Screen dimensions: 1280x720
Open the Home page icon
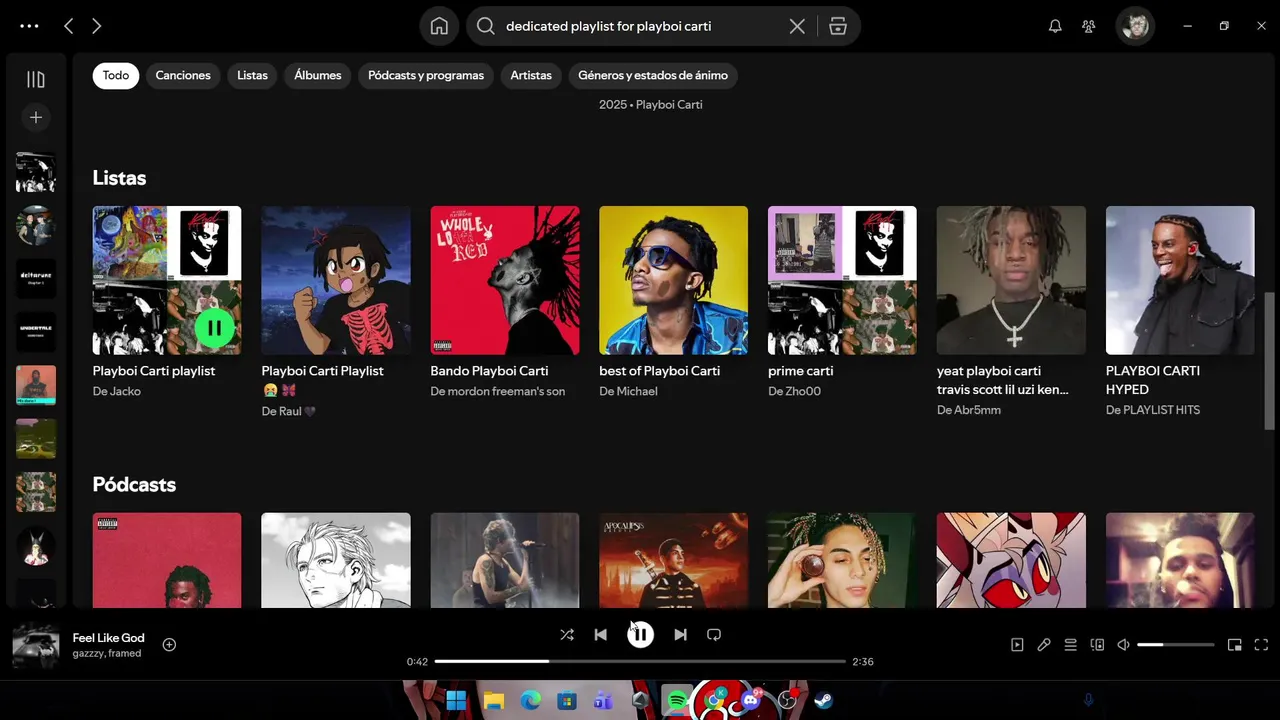click(439, 26)
